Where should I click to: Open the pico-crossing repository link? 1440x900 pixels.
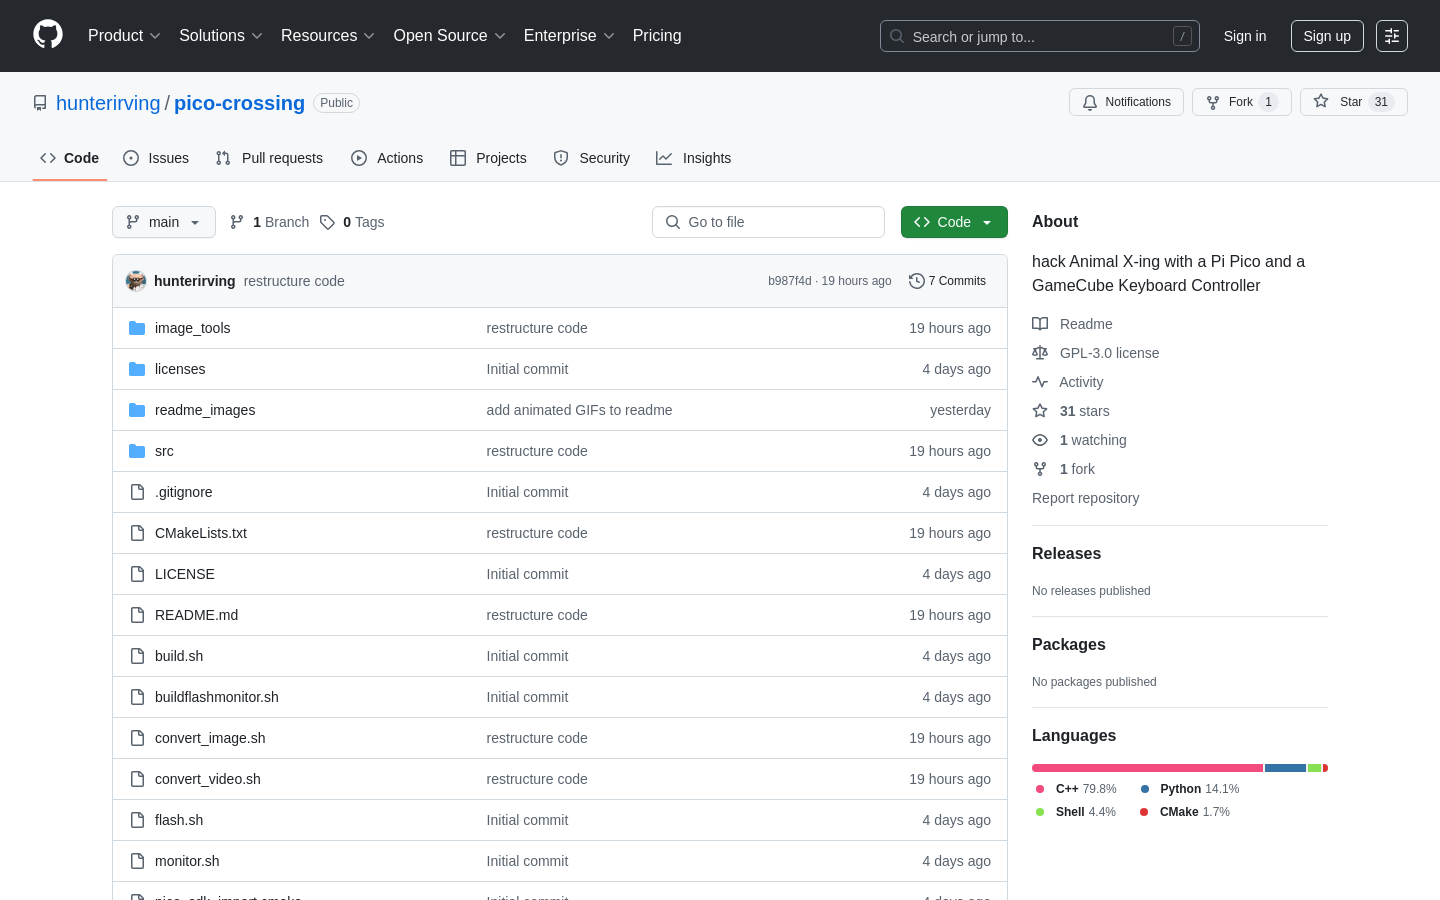(239, 103)
